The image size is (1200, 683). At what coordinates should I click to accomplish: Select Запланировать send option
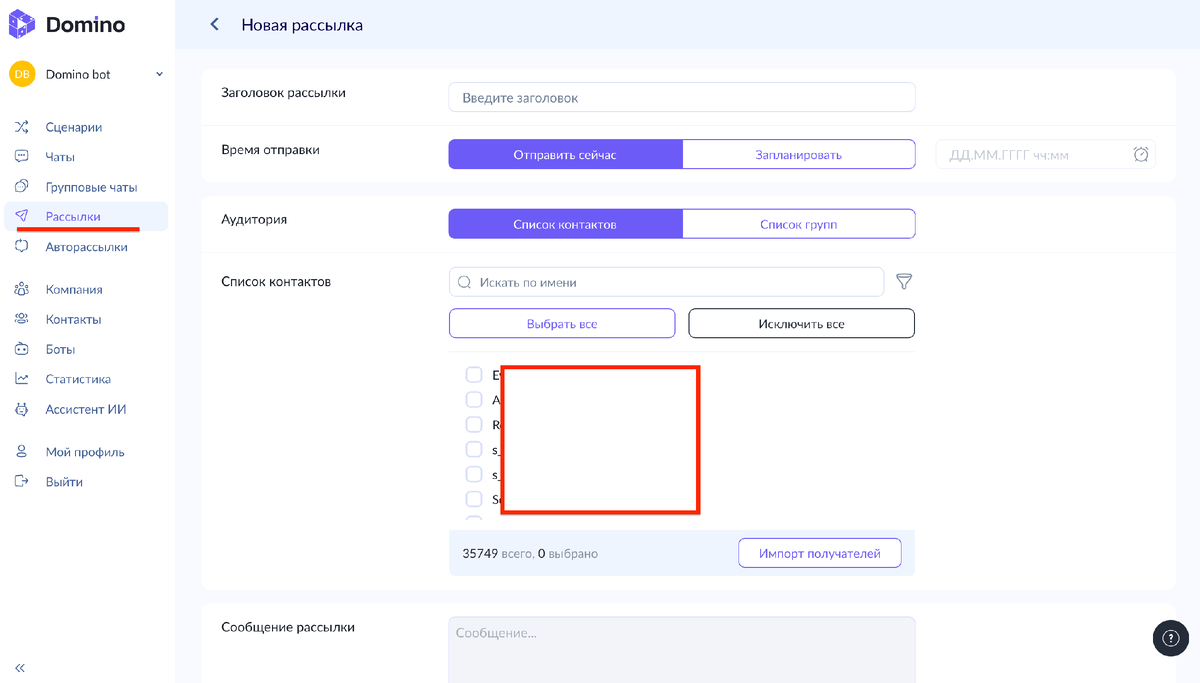(x=798, y=154)
